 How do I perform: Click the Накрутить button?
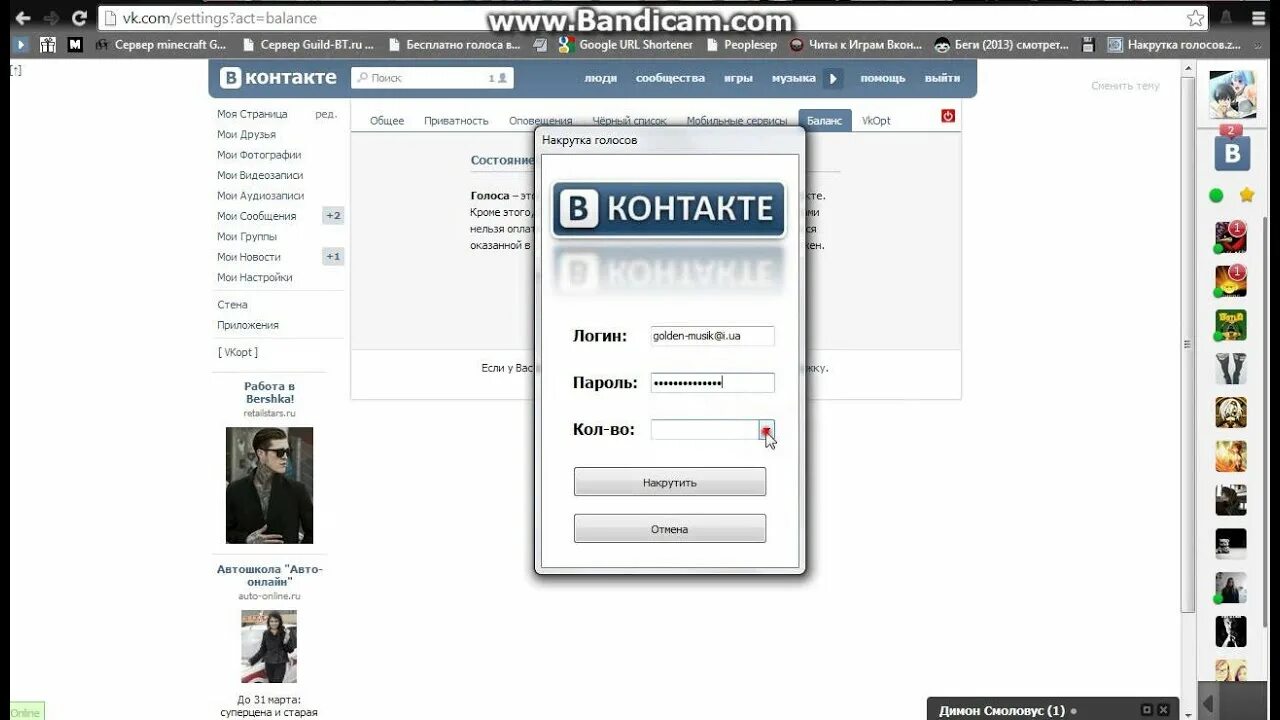pyautogui.click(x=670, y=482)
